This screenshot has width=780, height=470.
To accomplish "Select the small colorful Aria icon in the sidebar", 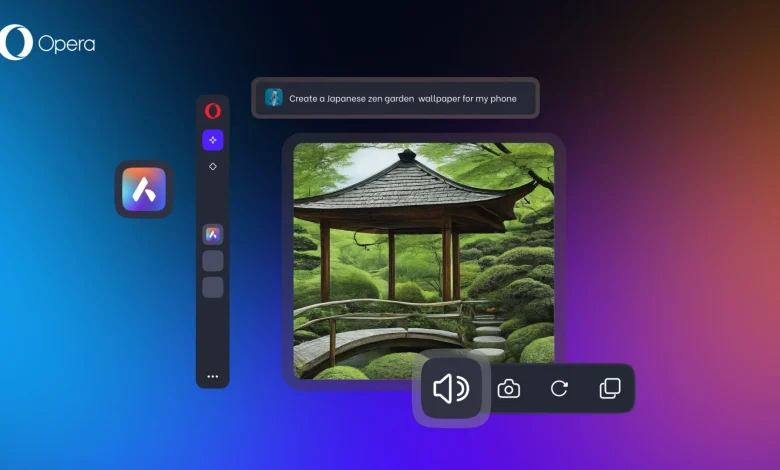I will tap(212, 235).
